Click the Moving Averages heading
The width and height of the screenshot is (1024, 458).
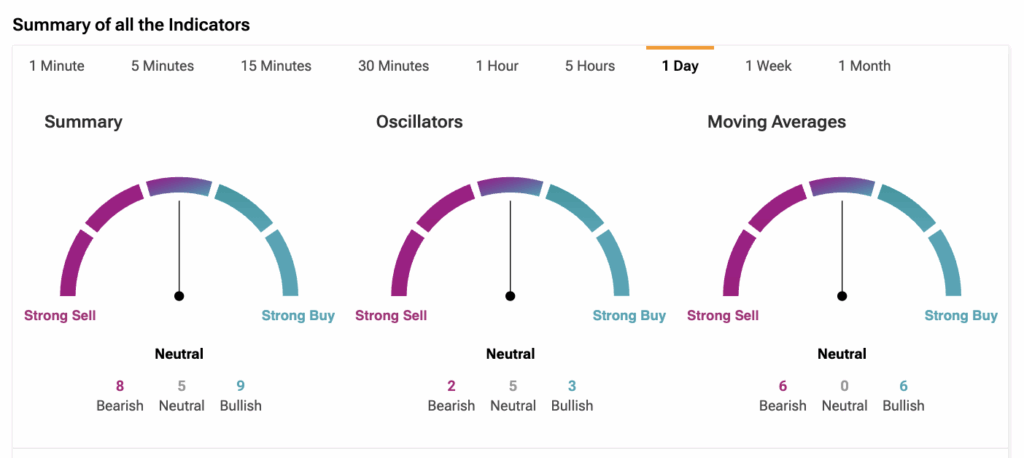pyautogui.click(x=776, y=122)
